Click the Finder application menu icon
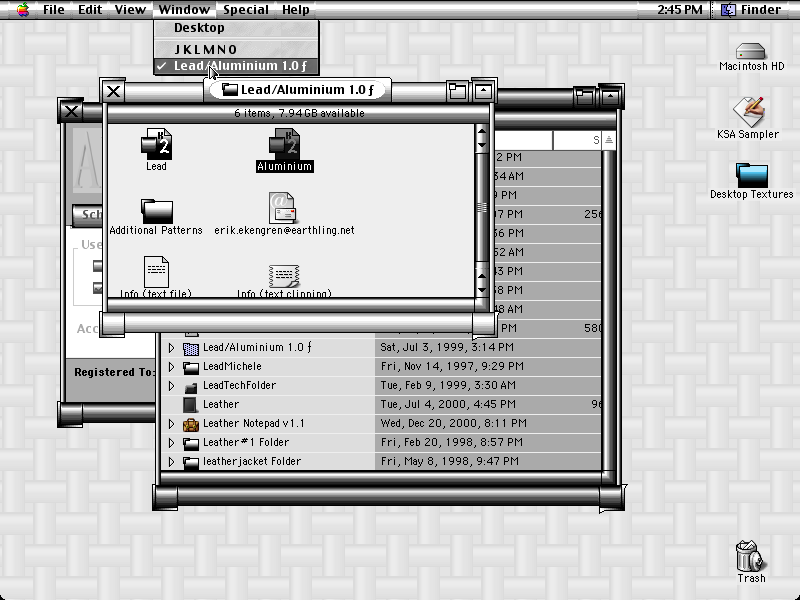Viewport: 800px width, 600px height. (728, 10)
